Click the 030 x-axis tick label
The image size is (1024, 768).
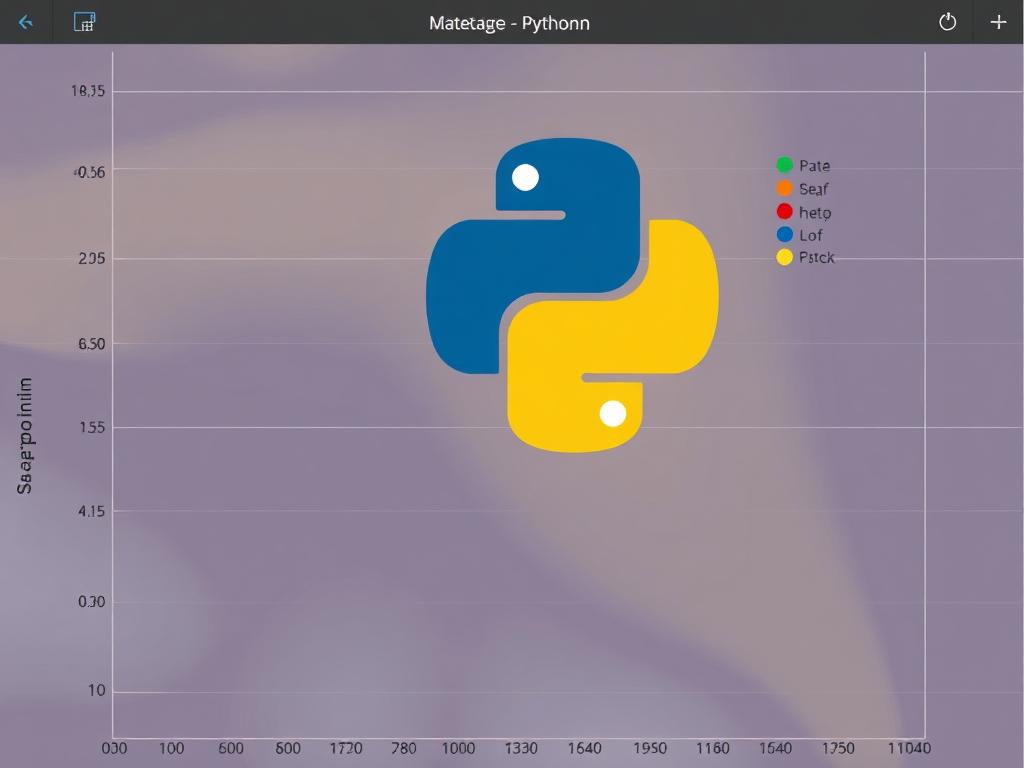coord(114,748)
